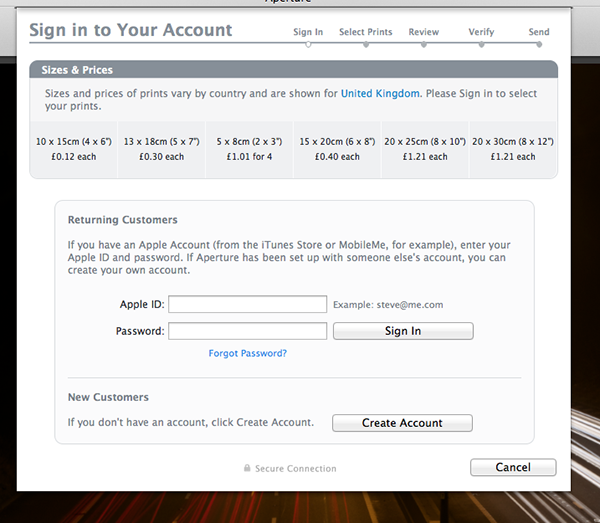The height and width of the screenshot is (523, 600).
Task: Open the Forgot Password? link
Action: click(248, 353)
